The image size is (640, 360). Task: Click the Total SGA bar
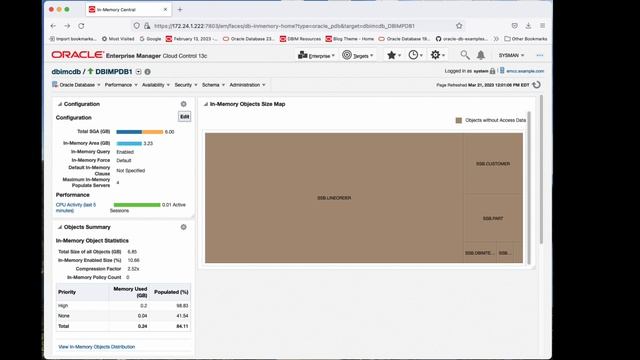140,132
